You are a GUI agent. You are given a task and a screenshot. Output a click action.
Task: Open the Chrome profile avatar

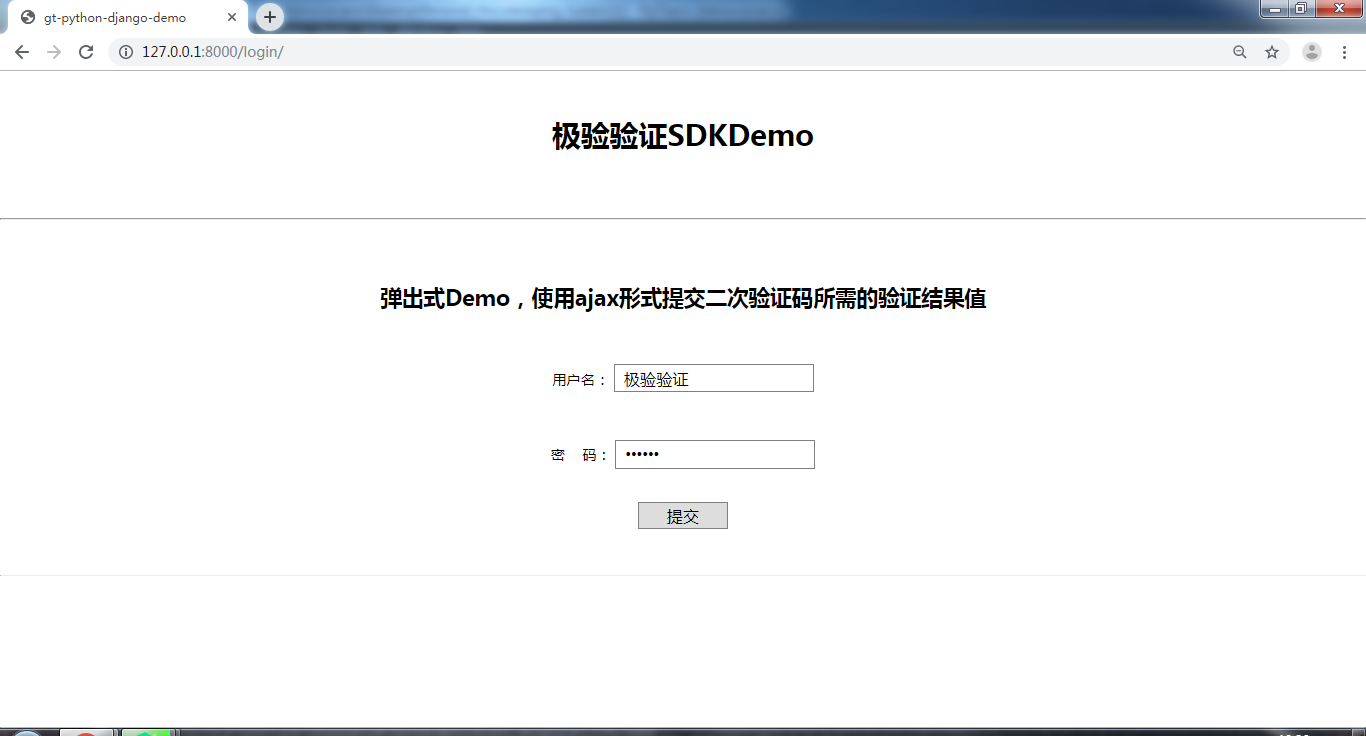(1312, 52)
